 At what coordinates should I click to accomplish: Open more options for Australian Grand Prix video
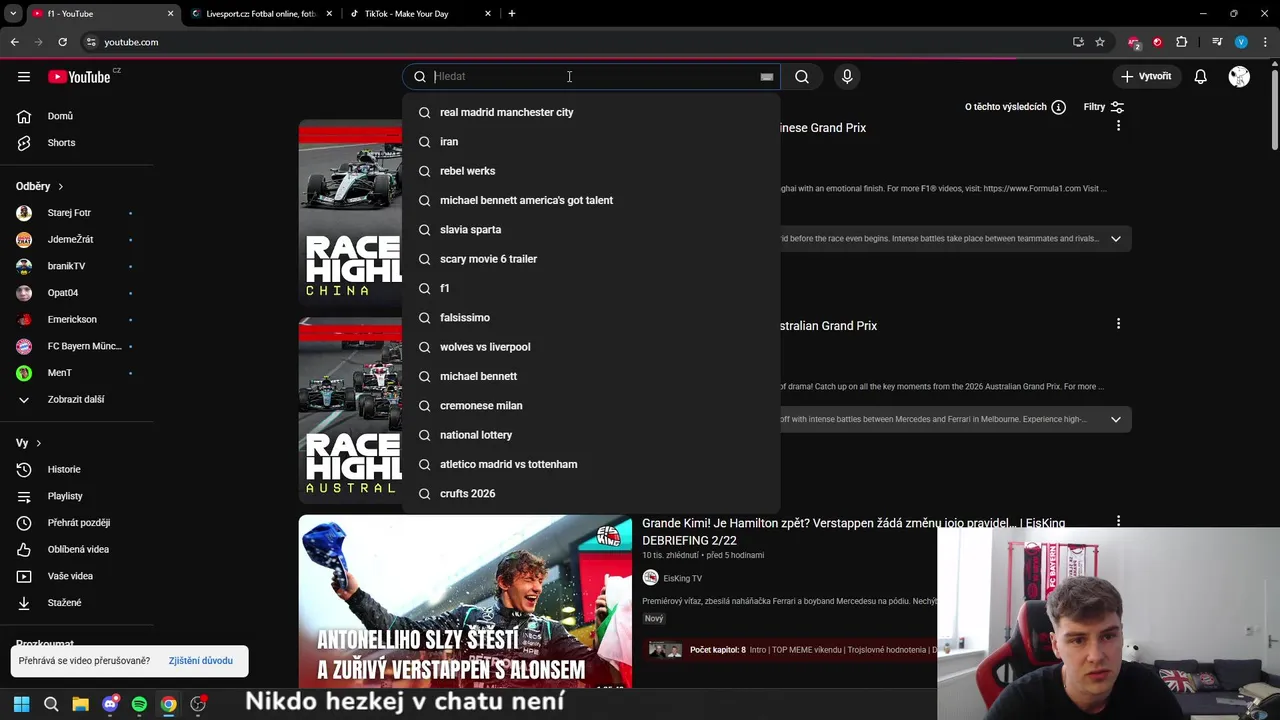[1118, 324]
